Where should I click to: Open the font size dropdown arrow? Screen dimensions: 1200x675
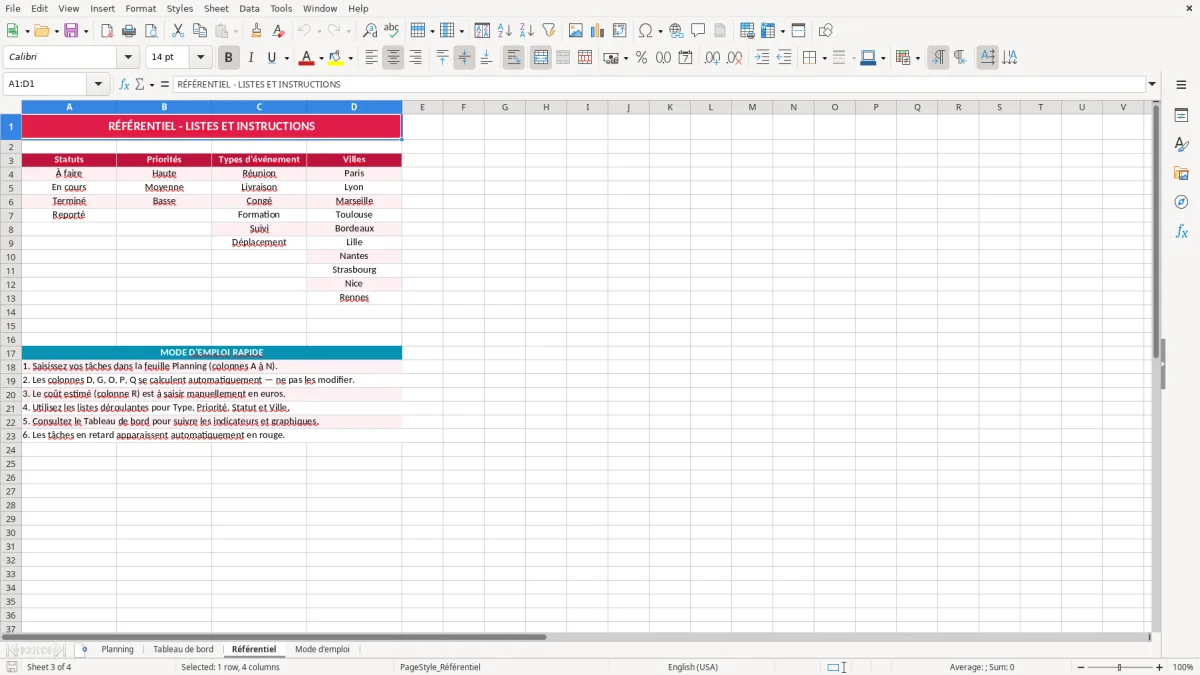pos(200,58)
